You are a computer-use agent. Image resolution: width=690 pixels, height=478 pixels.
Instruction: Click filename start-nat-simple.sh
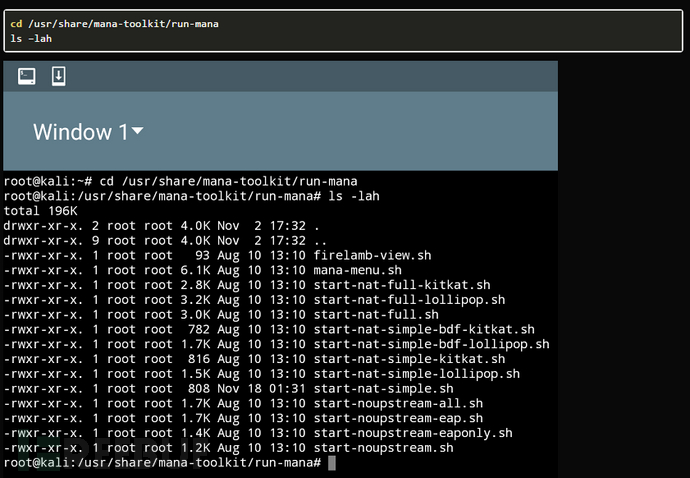click(383, 389)
